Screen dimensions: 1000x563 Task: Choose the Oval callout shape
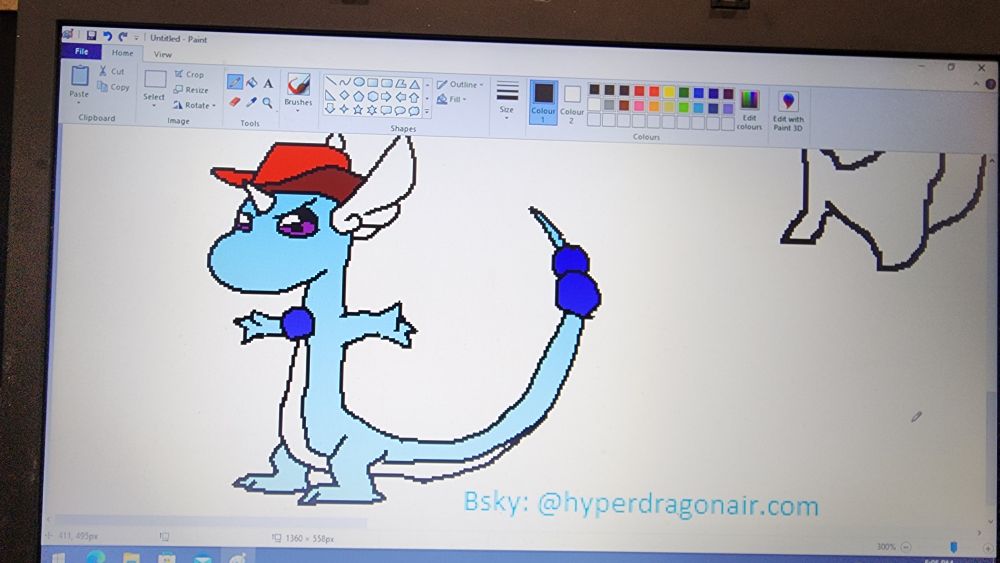coord(401,111)
